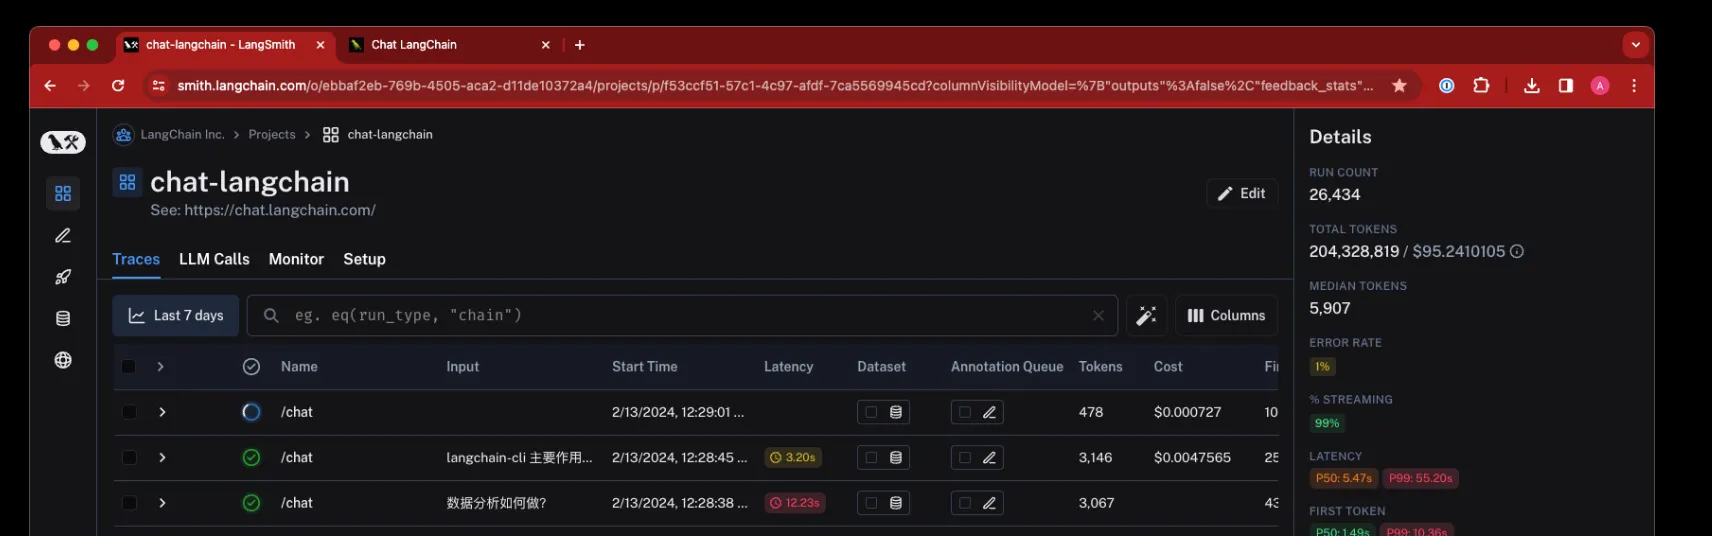Open the browser downloads icon
Viewport: 1712px width, 536px height.
[x=1531, y=86]
